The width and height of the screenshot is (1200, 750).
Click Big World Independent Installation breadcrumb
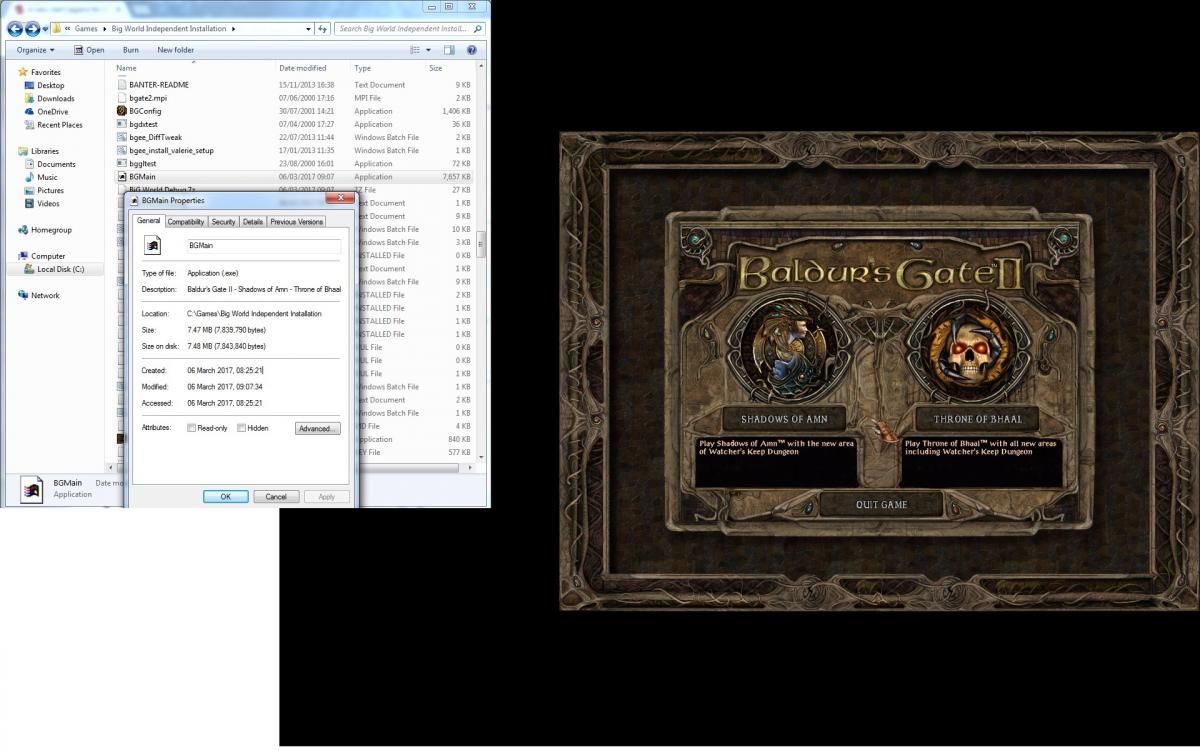click(x=168, y=29)
